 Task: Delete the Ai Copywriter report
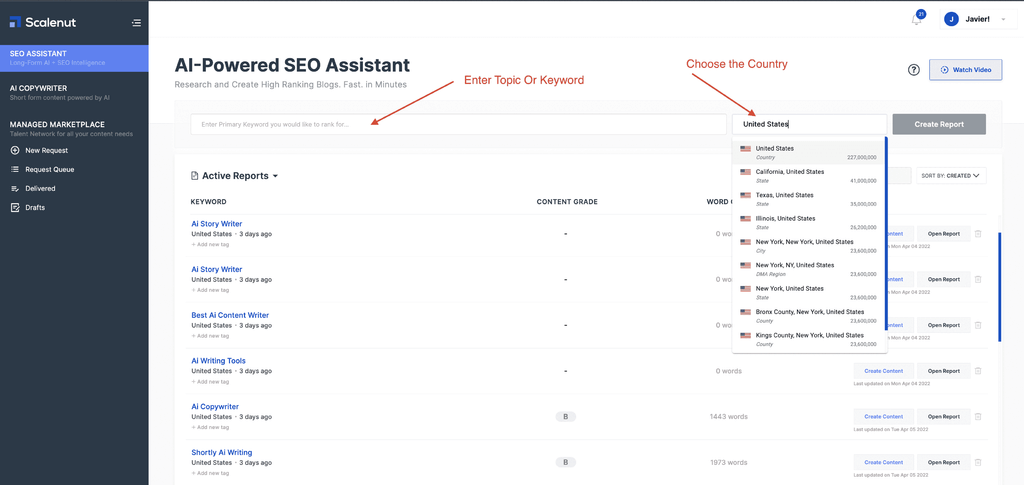978,416
